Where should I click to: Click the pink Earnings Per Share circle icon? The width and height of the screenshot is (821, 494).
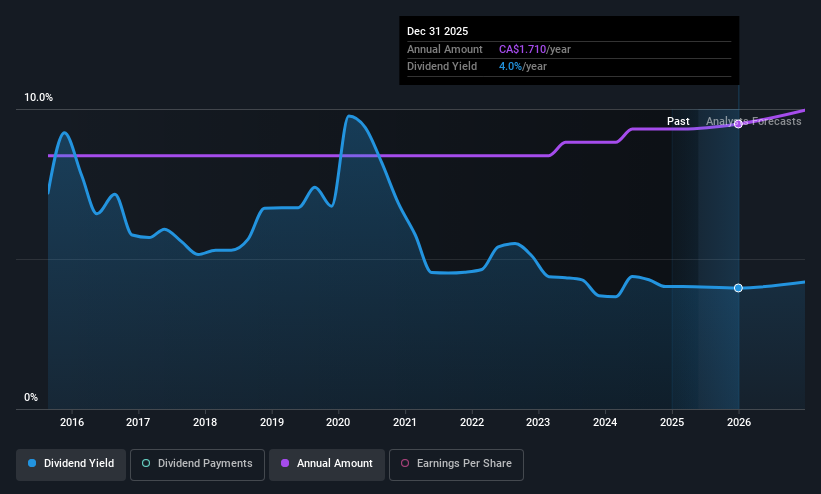tap(405, 463)
